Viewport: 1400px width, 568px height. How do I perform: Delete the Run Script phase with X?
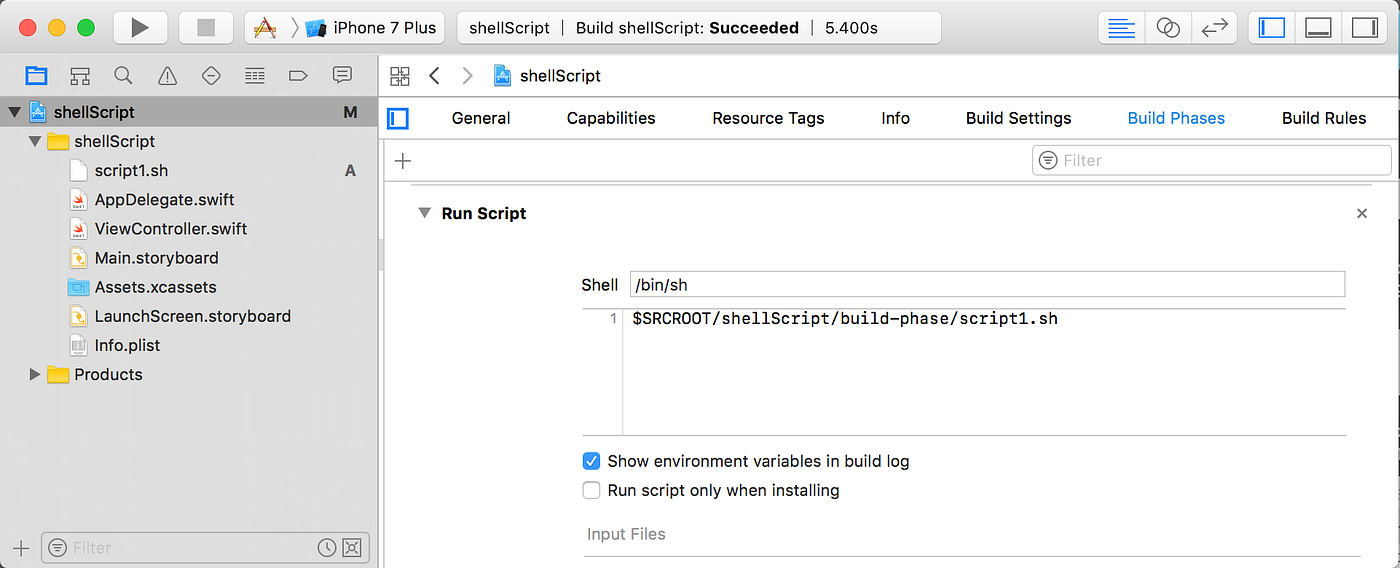(x=1361, y=213)
